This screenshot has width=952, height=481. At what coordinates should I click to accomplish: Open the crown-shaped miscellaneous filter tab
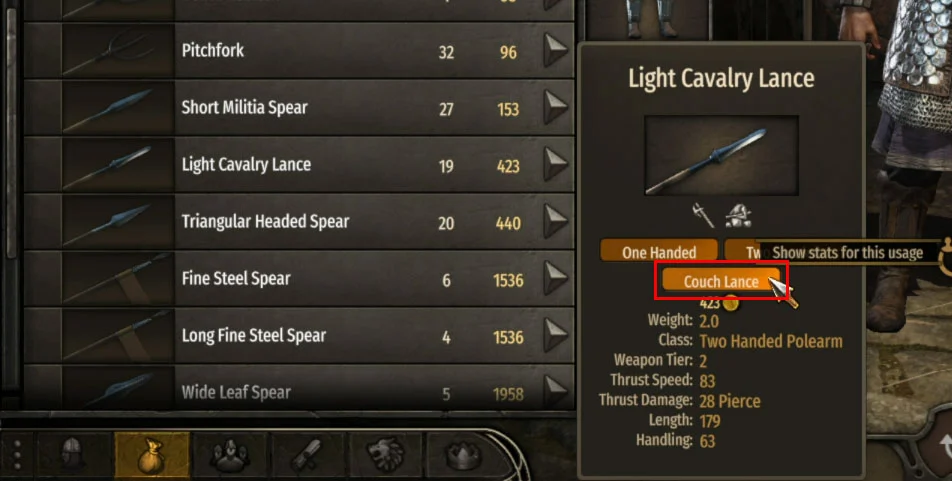point(463,454)
